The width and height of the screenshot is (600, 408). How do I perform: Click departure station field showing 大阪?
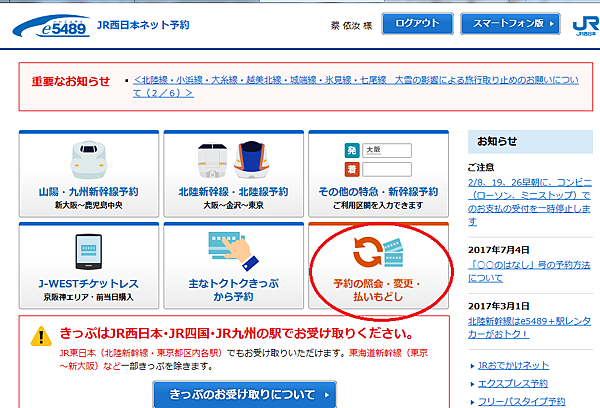coord(387,150)
